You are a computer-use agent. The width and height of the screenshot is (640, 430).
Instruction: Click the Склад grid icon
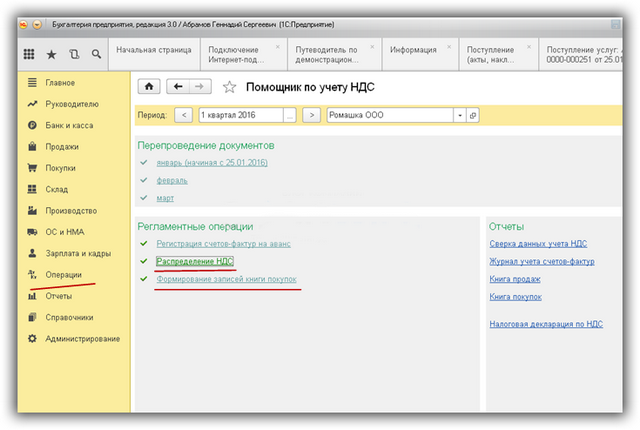click(32, 189)
